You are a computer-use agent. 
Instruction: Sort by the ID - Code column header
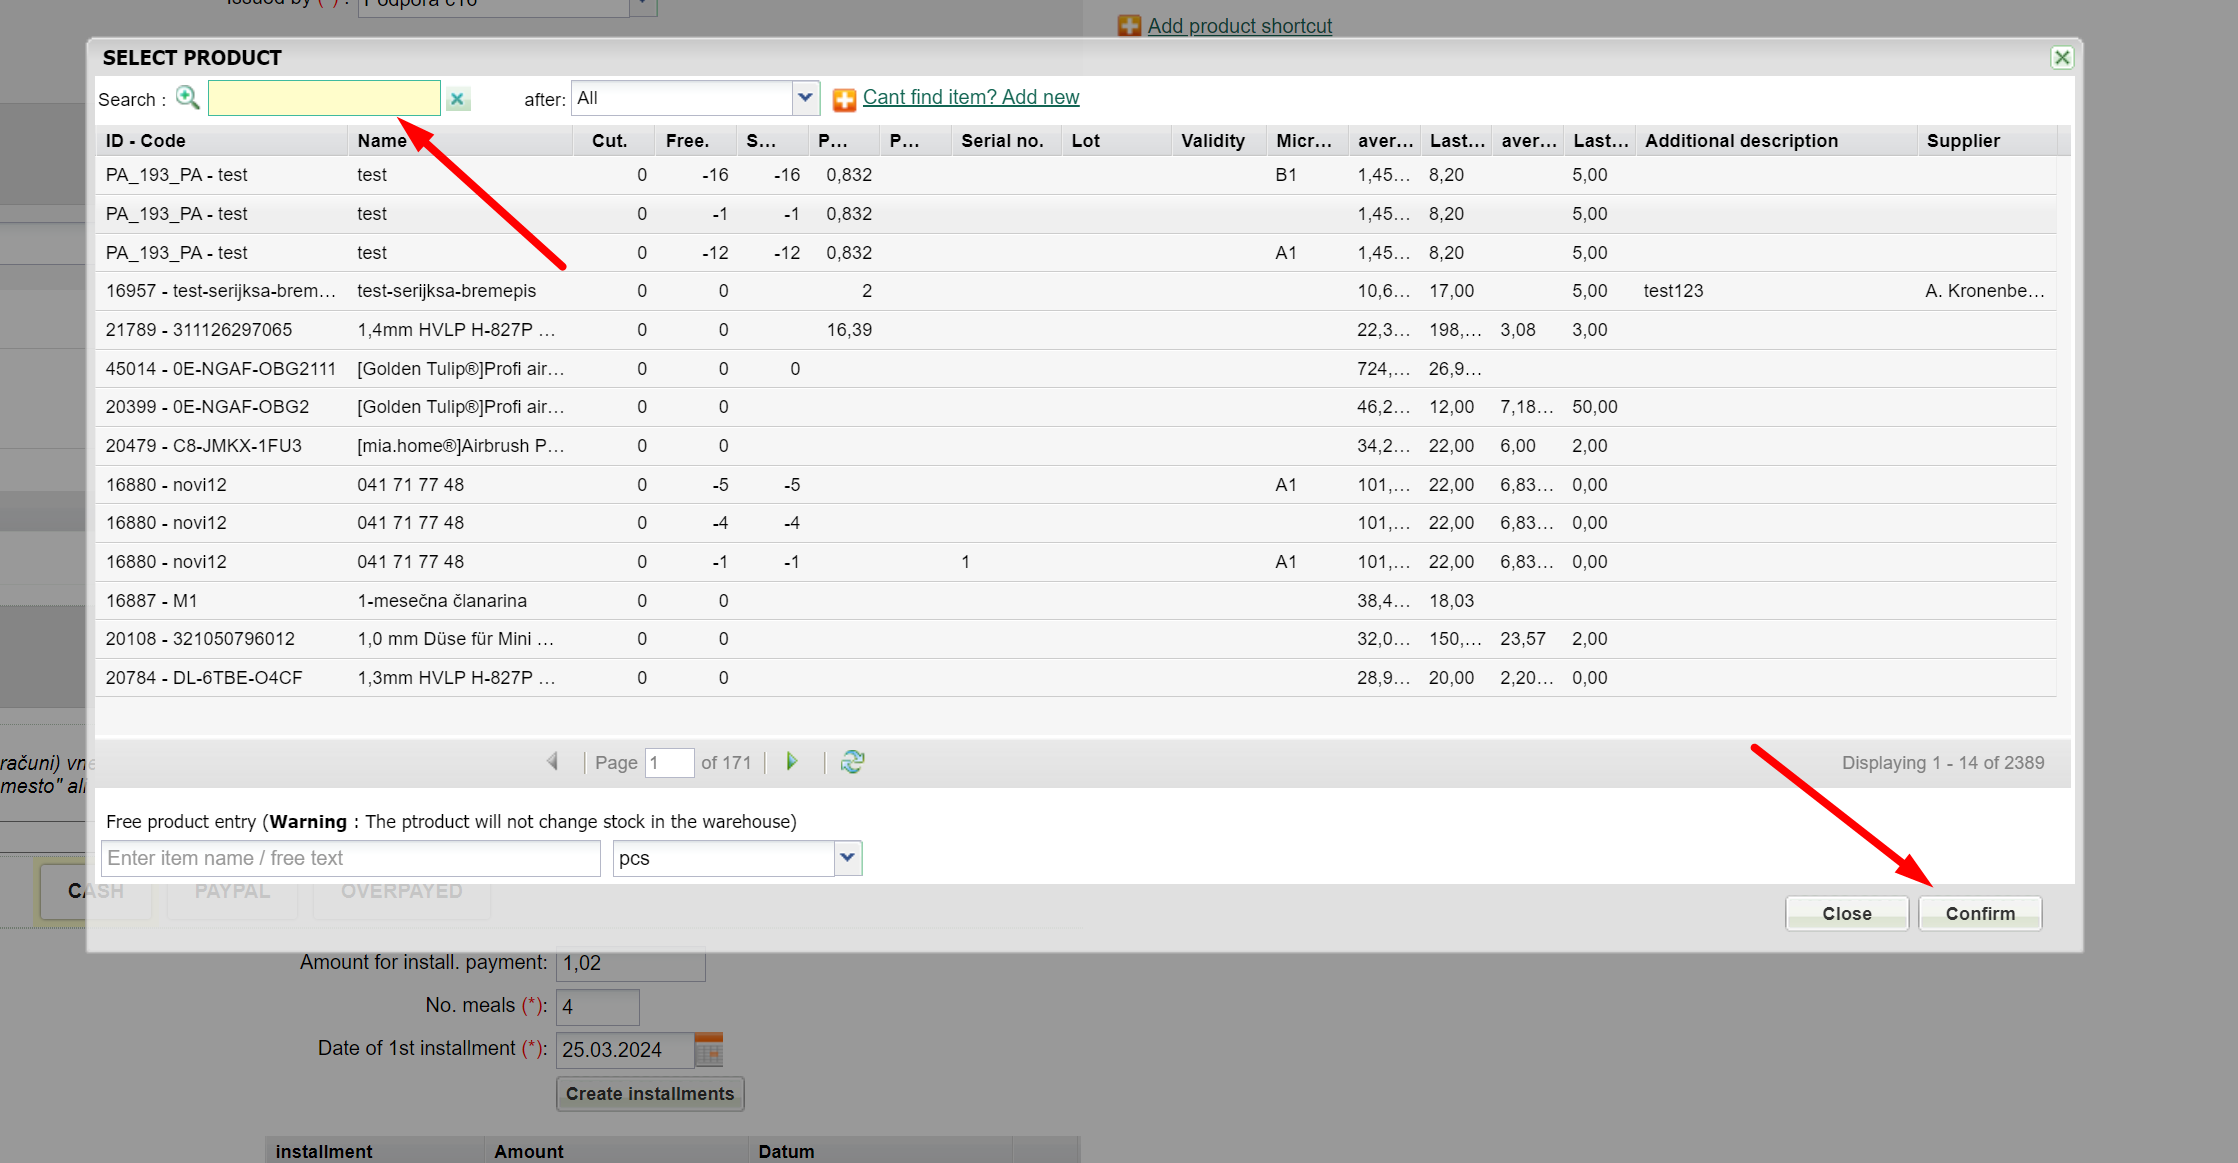146,141
